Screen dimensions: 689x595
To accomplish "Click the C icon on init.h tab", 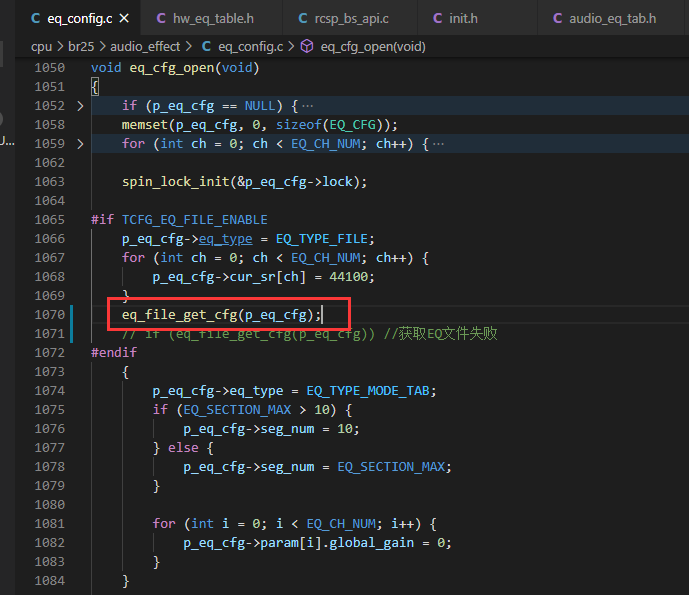I will click(438, 18).
